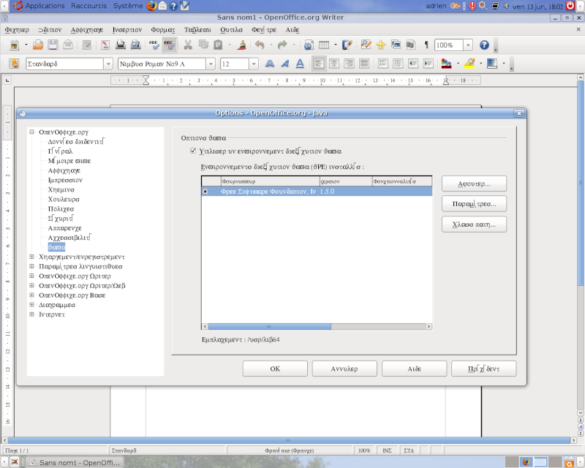Toggle Justified alignment button

(364, 64)
